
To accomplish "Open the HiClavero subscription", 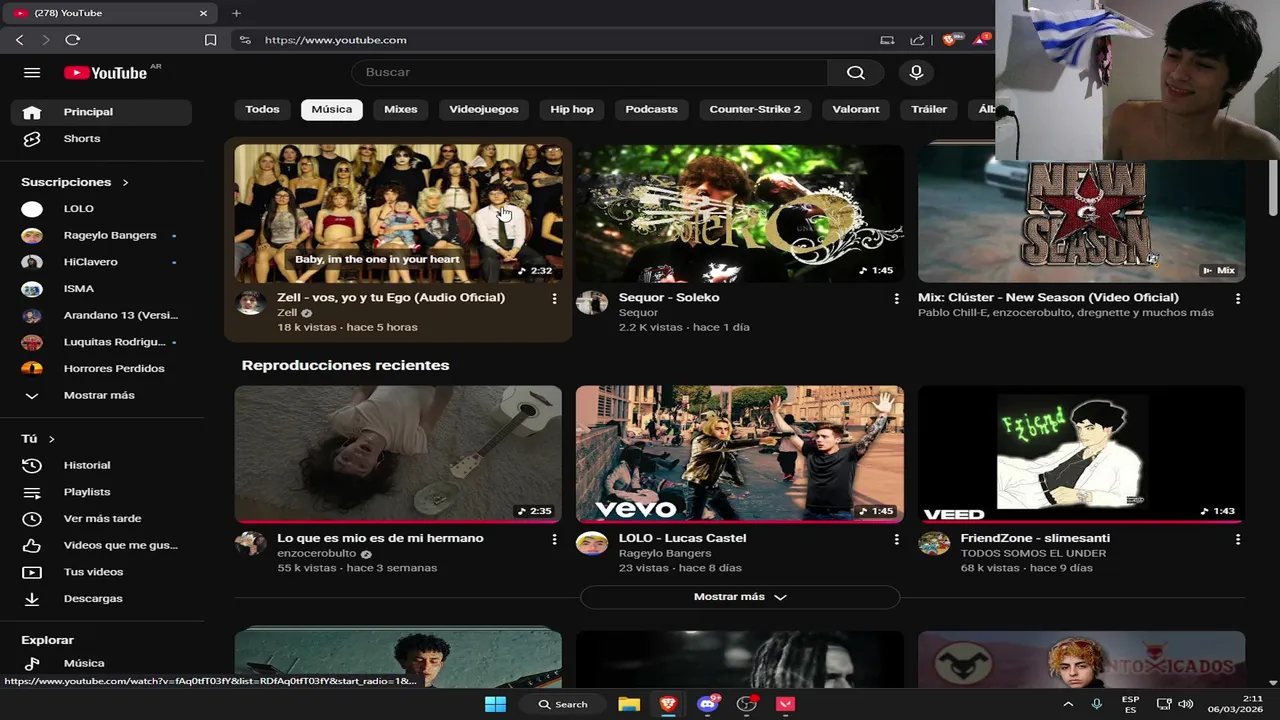I will pyautogui.click(x=101, y=262).
